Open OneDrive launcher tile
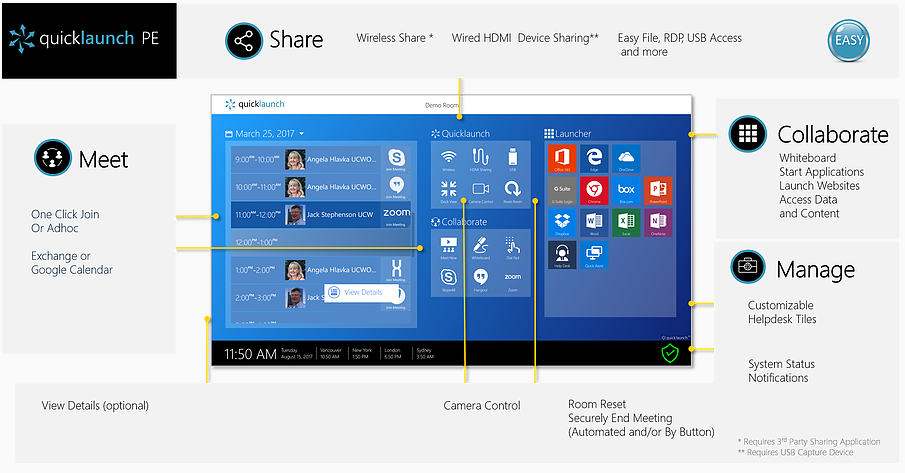The height and width of the screenshot is (473, 905). click(626, 159)
